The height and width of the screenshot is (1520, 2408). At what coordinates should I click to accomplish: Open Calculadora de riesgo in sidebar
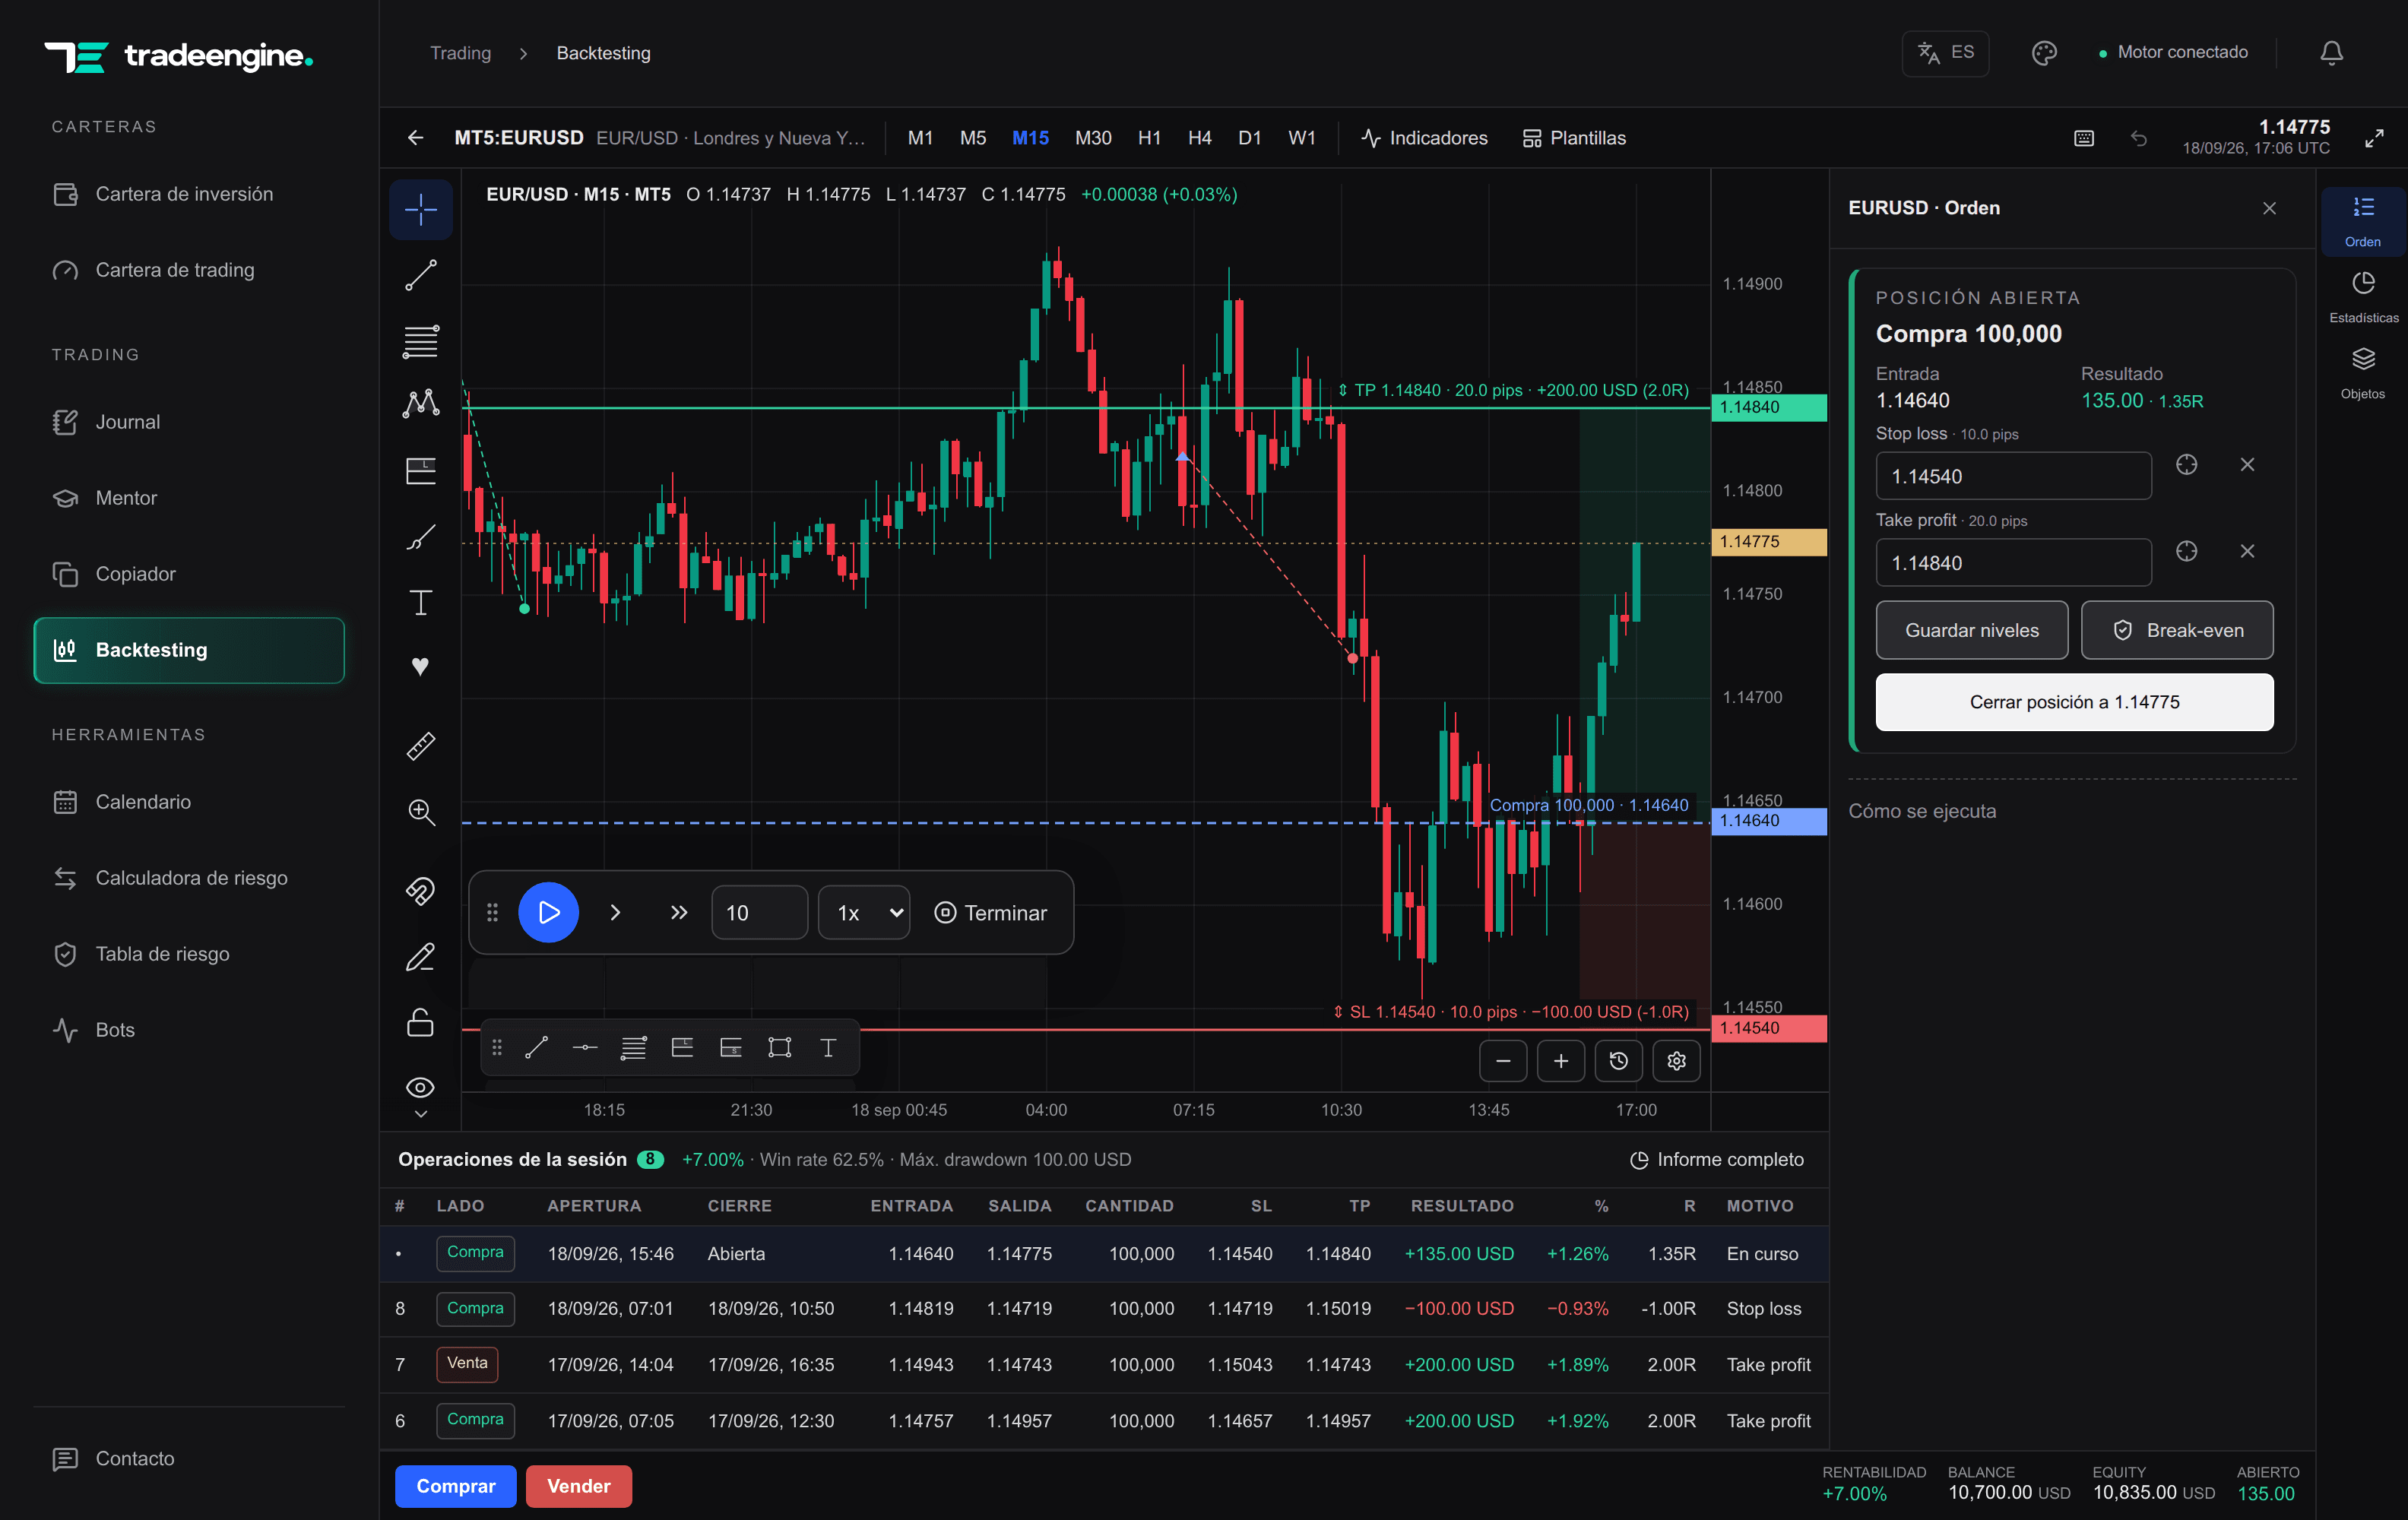pyautogui.click(x=189, y=878)
